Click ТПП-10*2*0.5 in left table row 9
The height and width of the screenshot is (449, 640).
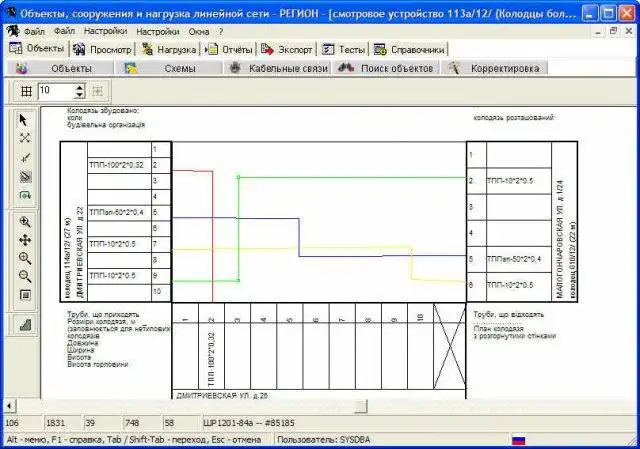112,276
